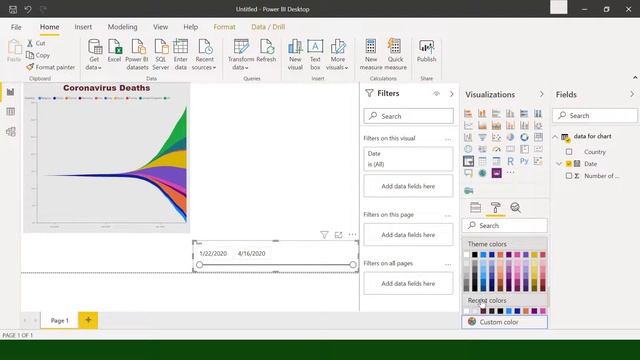Select the gauge visualization
640x360 pixels.
(496, 149)
